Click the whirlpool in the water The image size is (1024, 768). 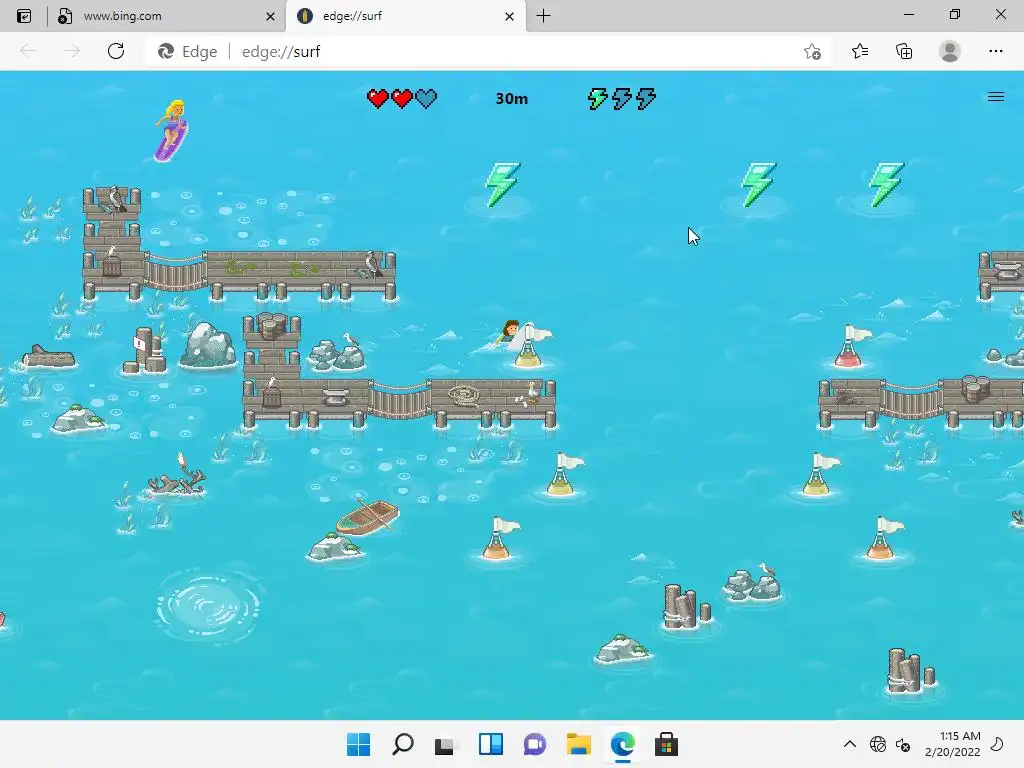[x=208, y=607]
